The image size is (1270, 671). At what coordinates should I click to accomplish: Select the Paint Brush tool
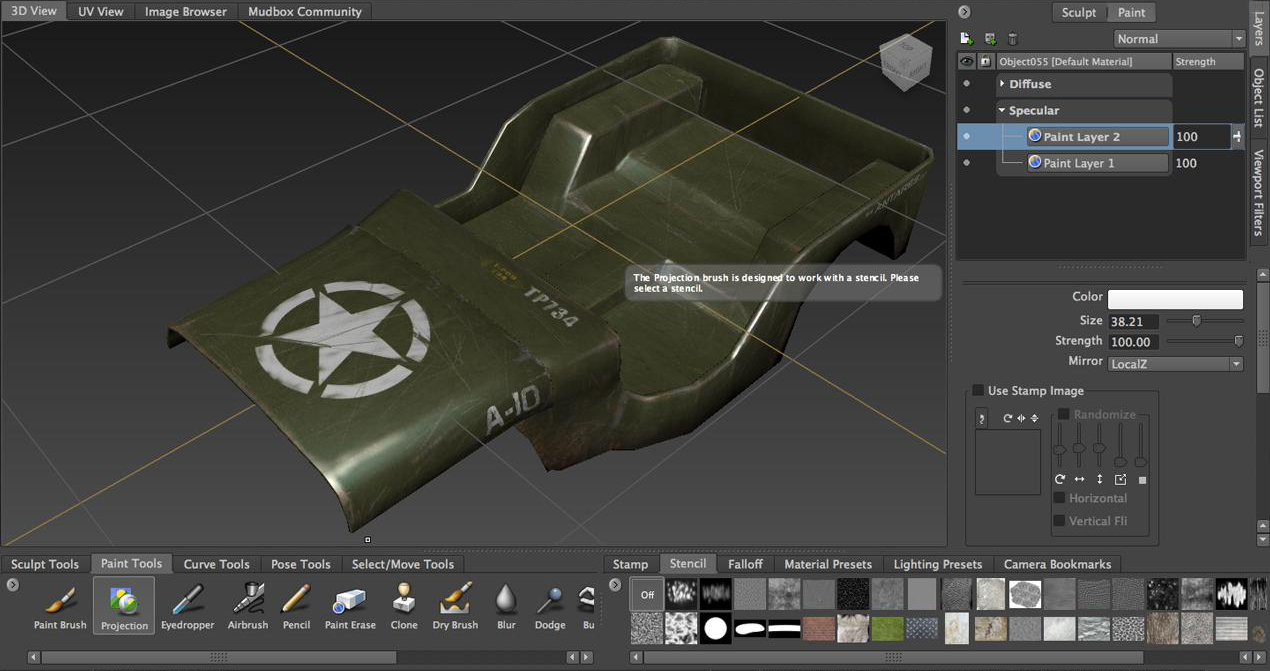click(x=60, y=605)
